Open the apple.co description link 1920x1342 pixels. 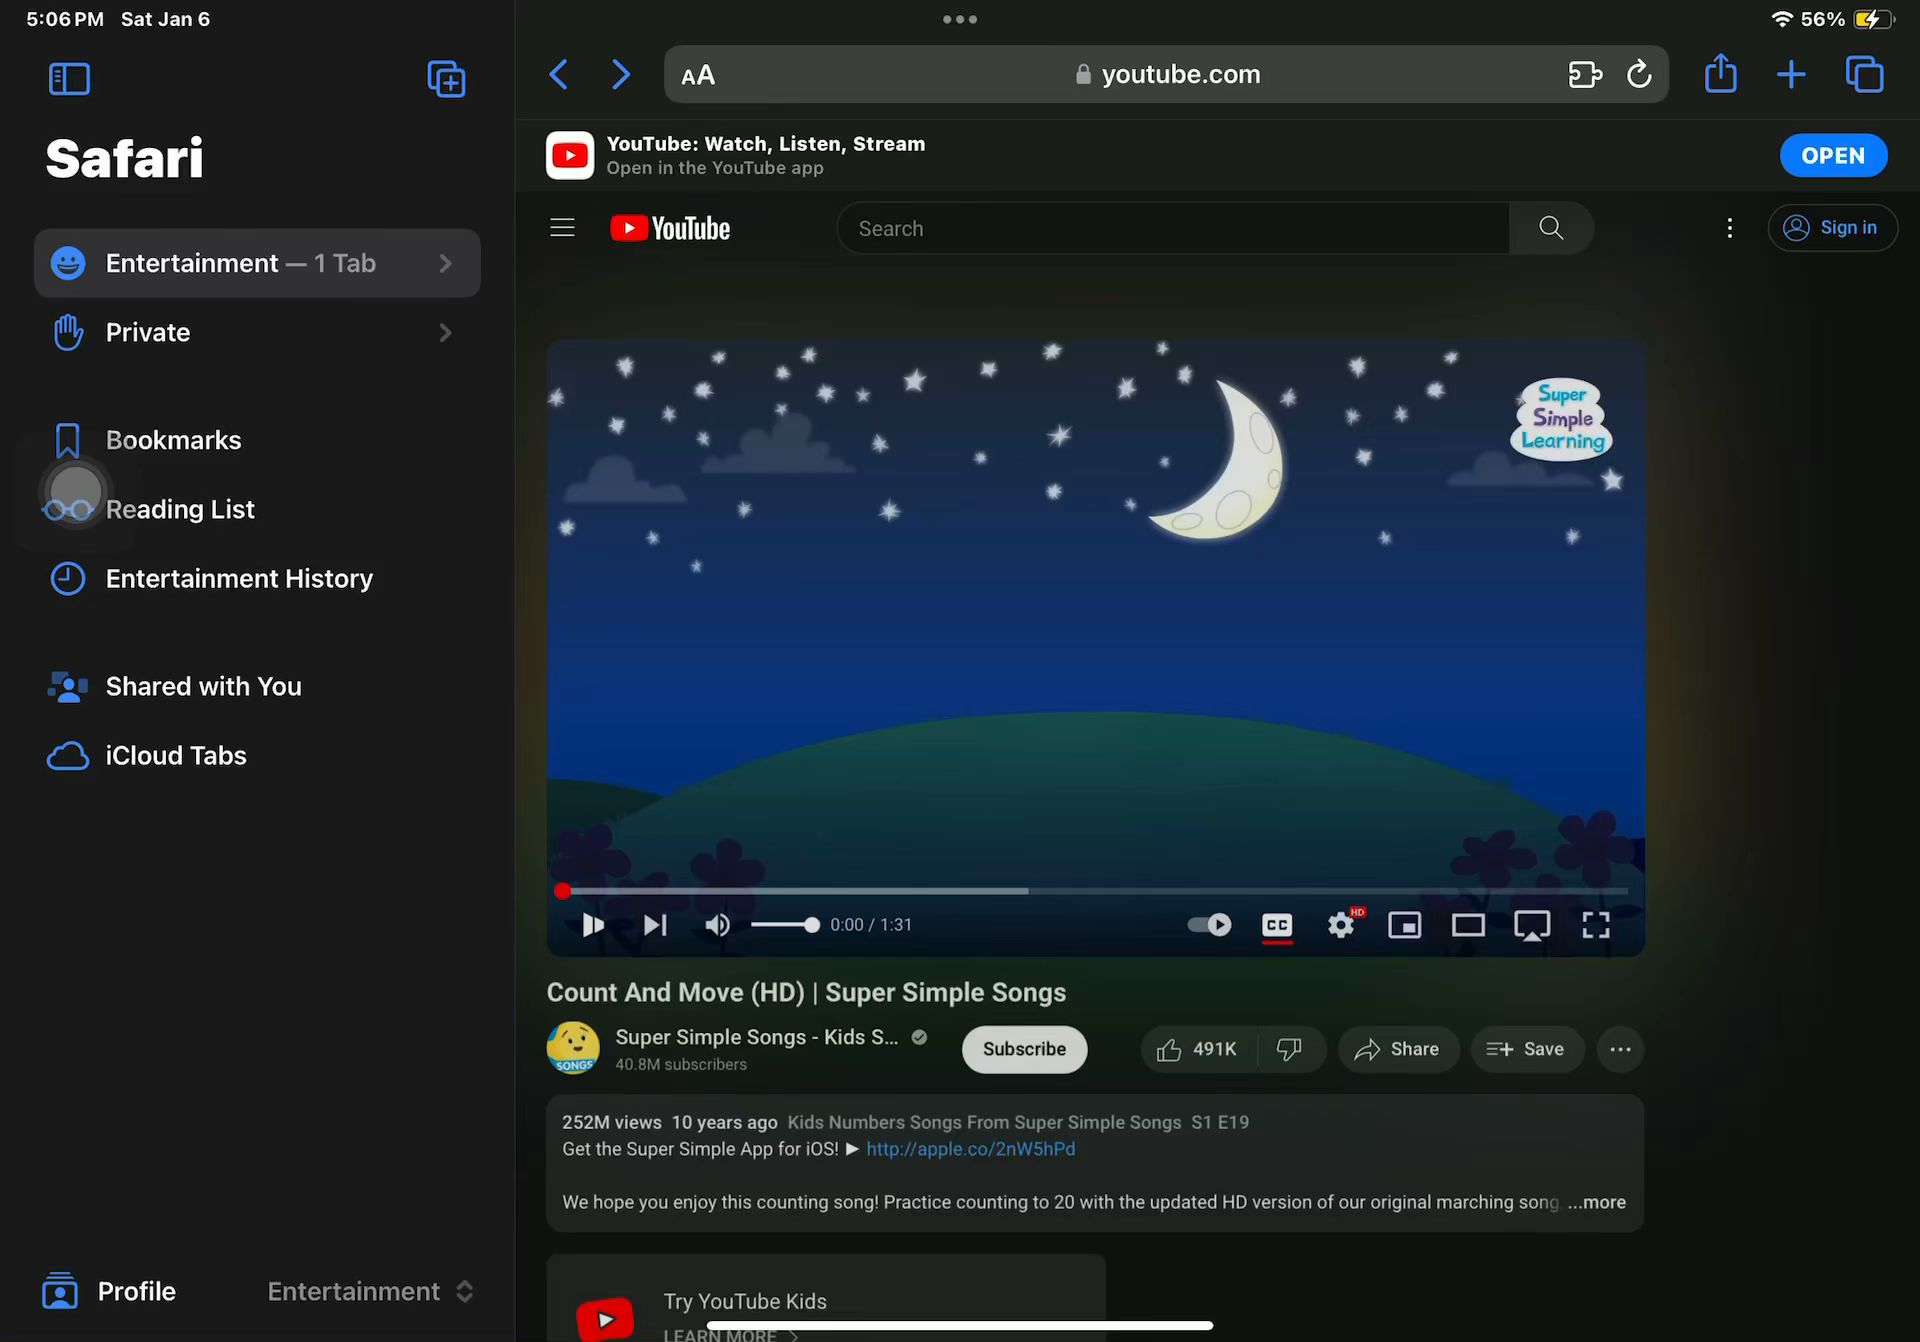coord(970,1149)
